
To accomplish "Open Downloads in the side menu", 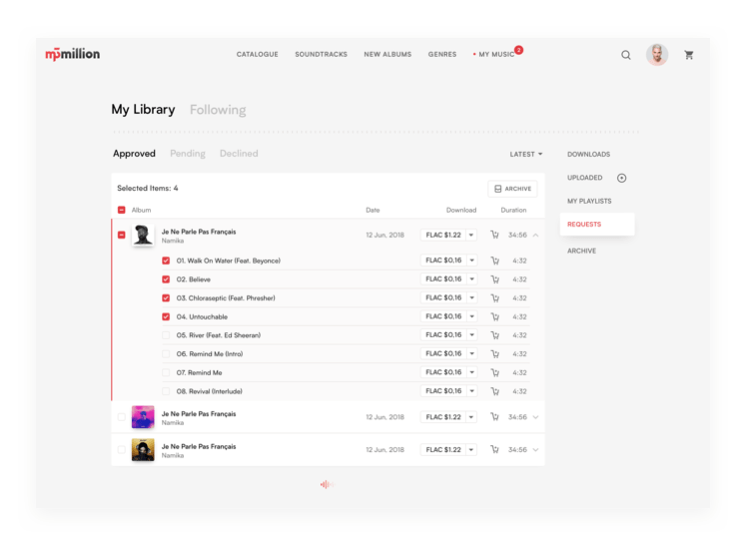I will pos(588,154).
